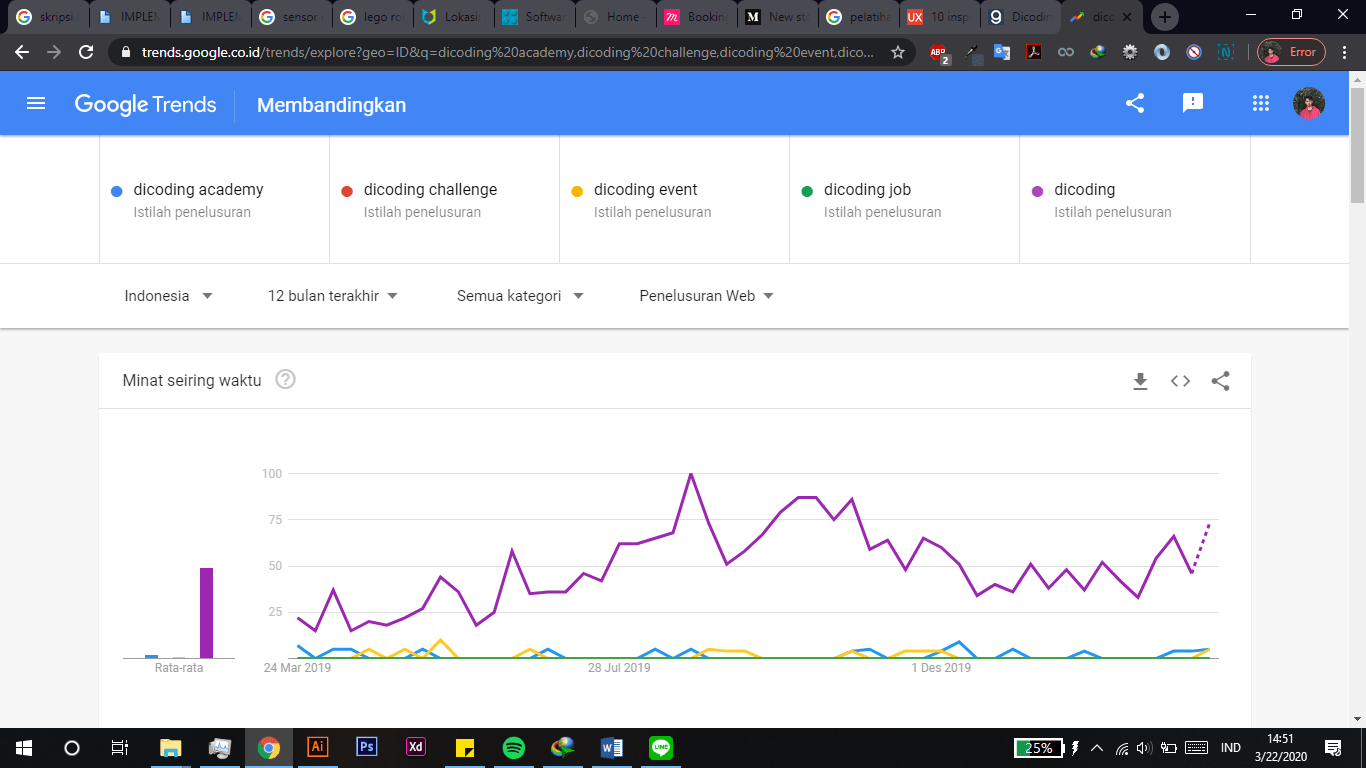Open Adobe XD from the taskbar

(415, 747)
